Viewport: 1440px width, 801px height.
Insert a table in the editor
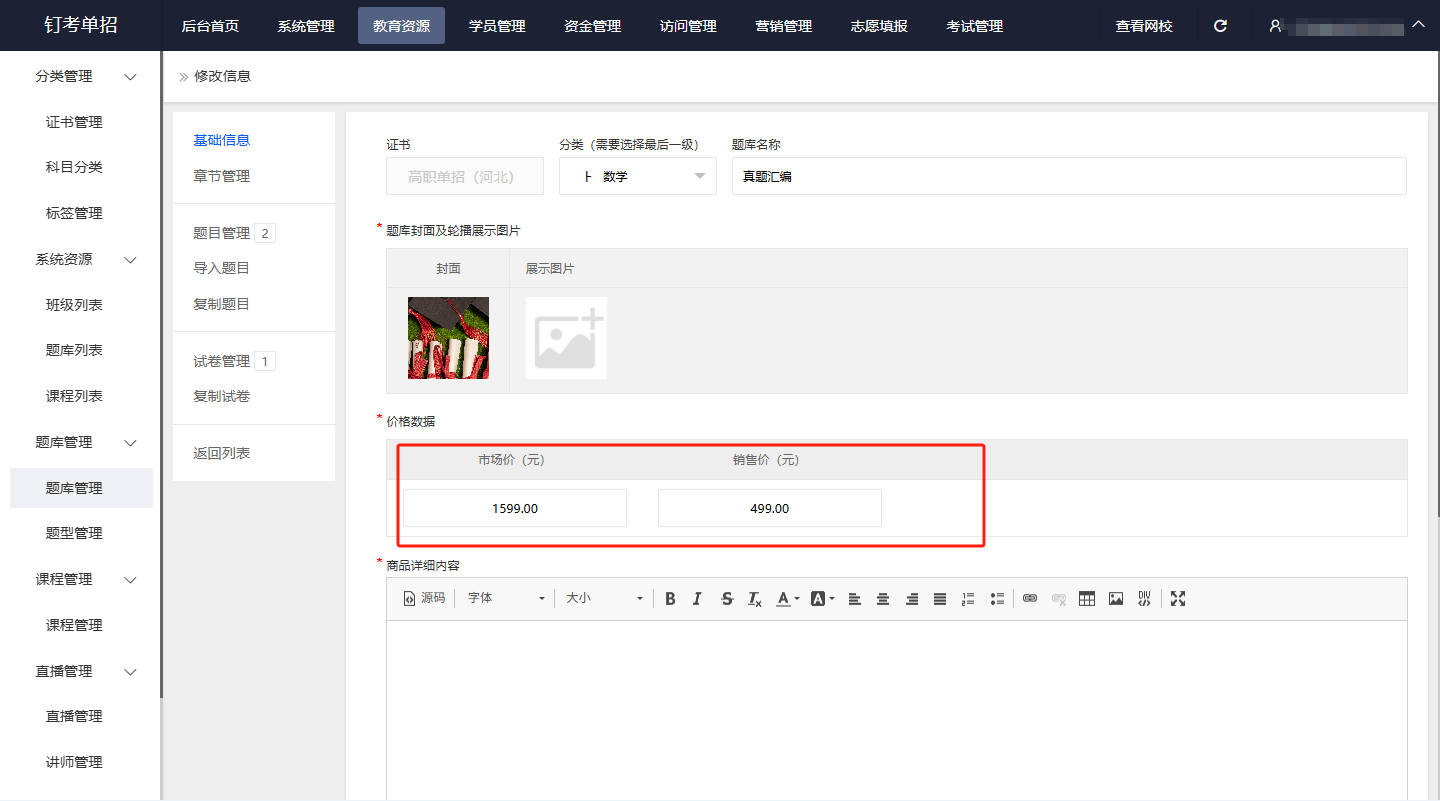click(1087, 598)
